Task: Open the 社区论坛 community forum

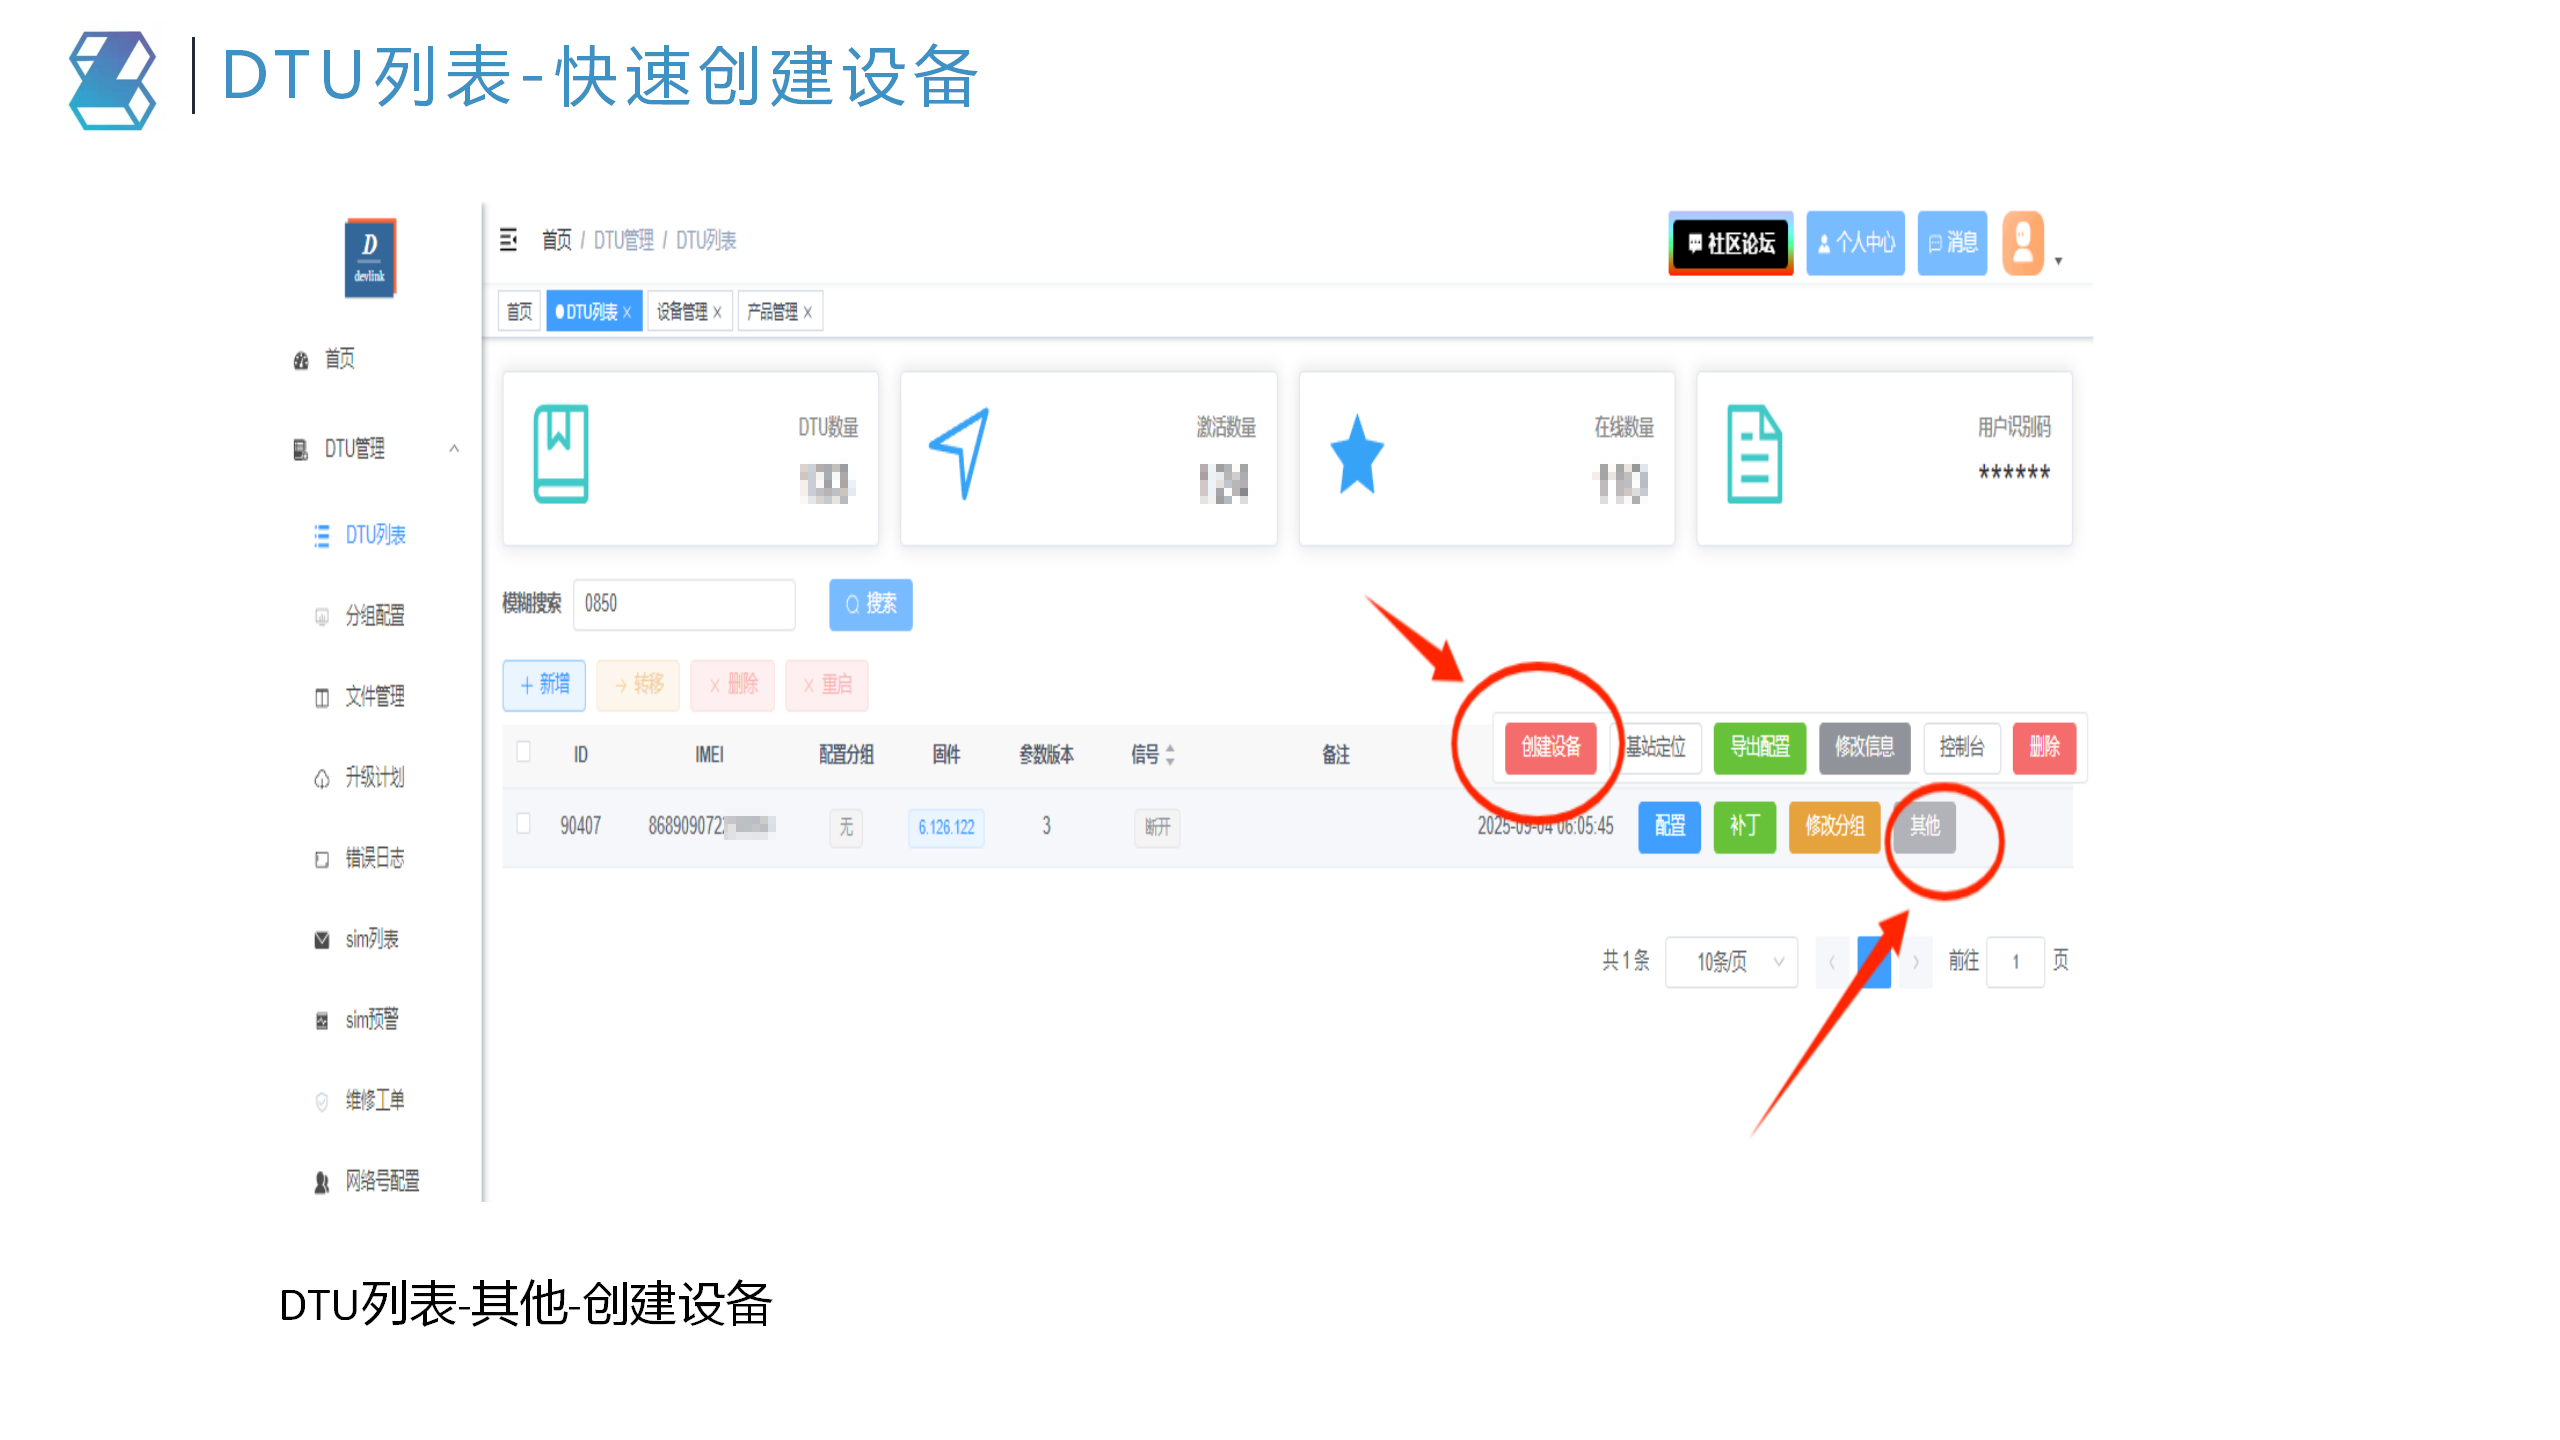Action: click(x=1730, y=242)
